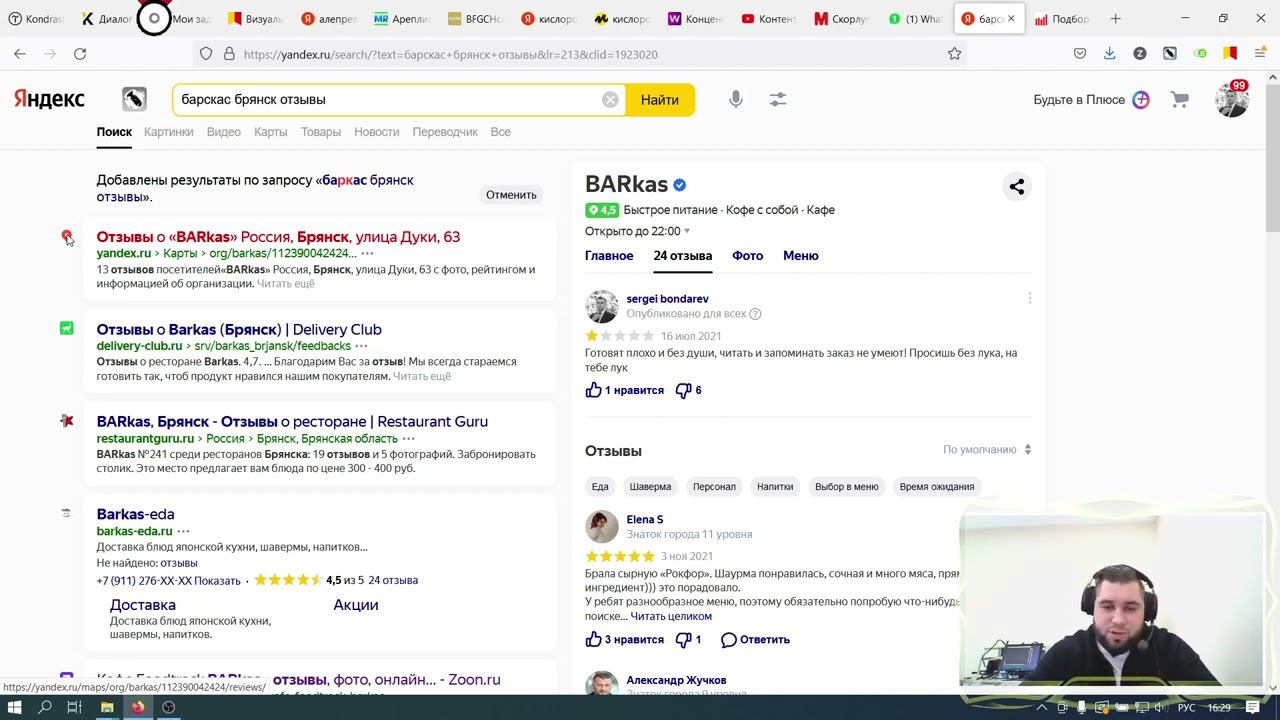The image size is (1280, 720).
Task: Filter reviews by 'Персонал' tag
Action: click(714, 487)
